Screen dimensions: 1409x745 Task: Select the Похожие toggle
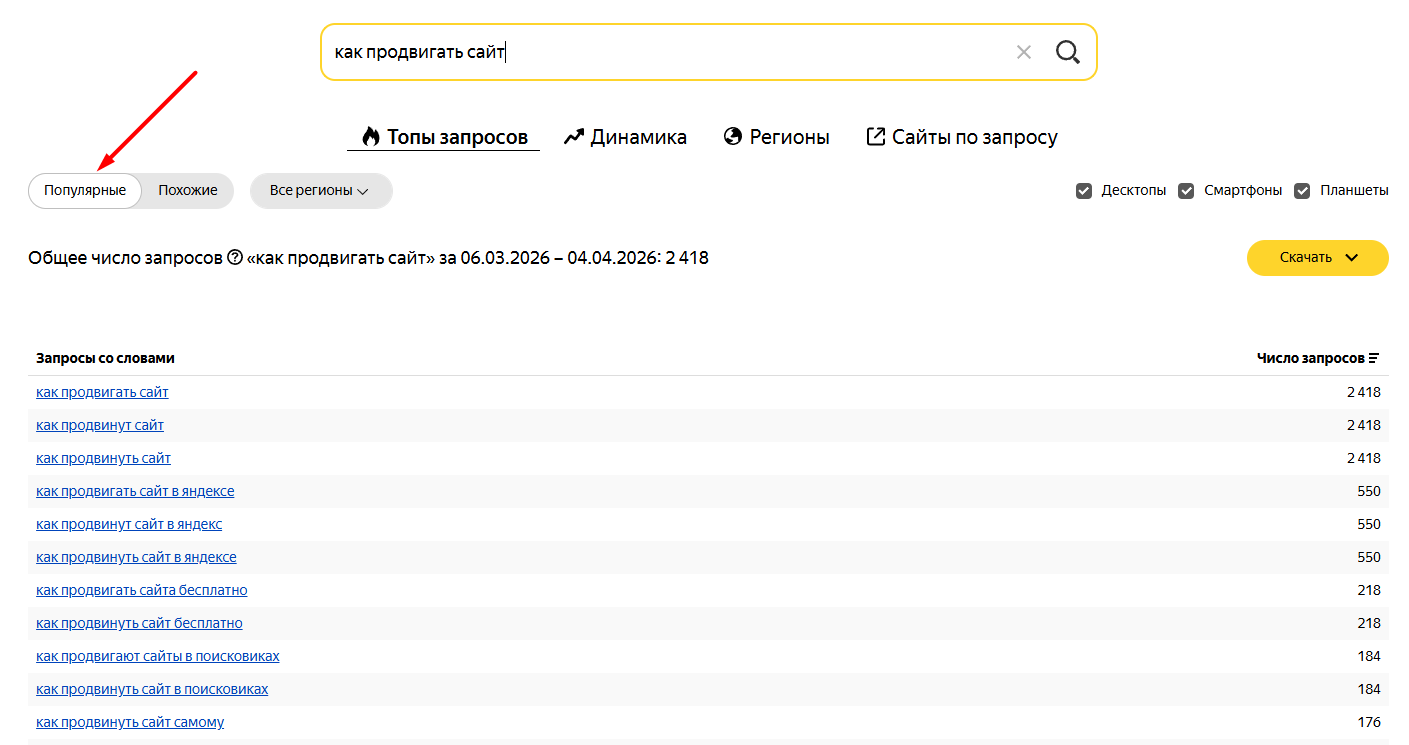[187, 190]
